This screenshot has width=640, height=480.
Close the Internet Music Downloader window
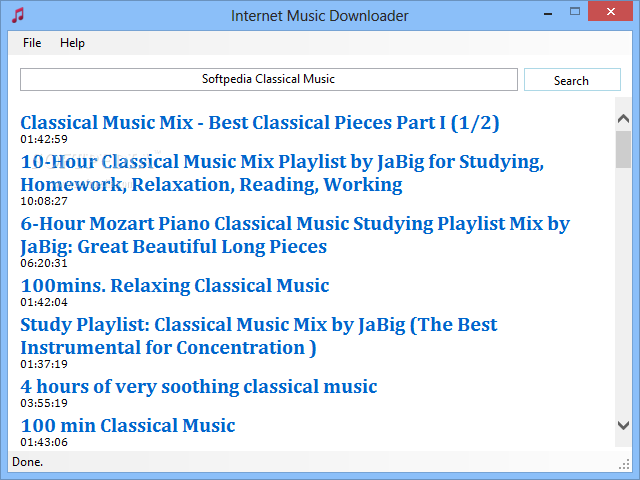click(611, 11)
